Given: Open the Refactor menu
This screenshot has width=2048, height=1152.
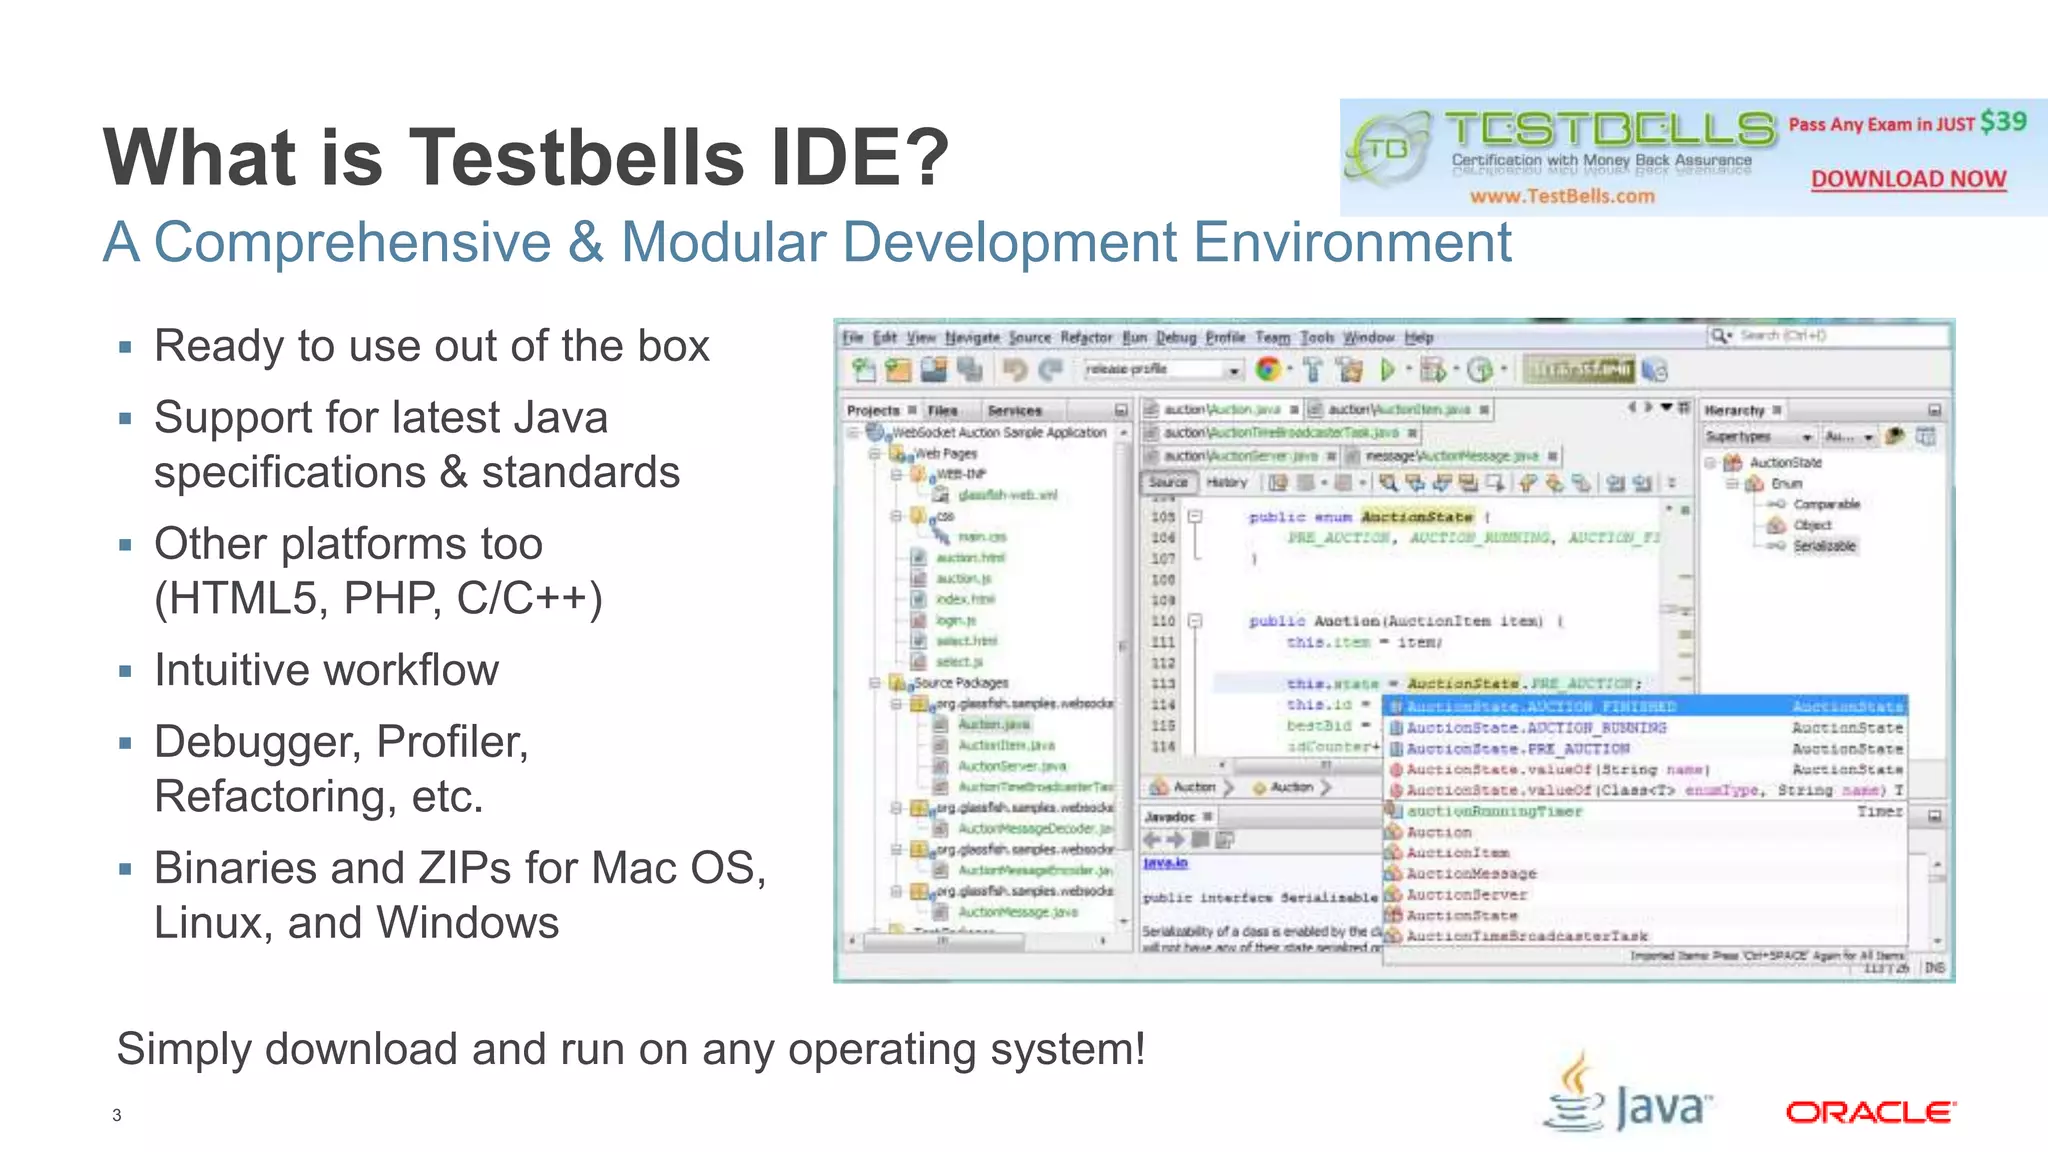Looking at the screenshot, I should click(x=1087, y=337).
